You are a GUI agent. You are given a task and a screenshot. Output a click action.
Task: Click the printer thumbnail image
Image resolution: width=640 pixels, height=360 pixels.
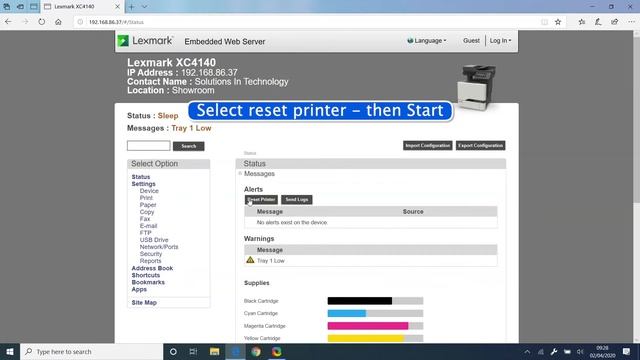click(476, 87)
